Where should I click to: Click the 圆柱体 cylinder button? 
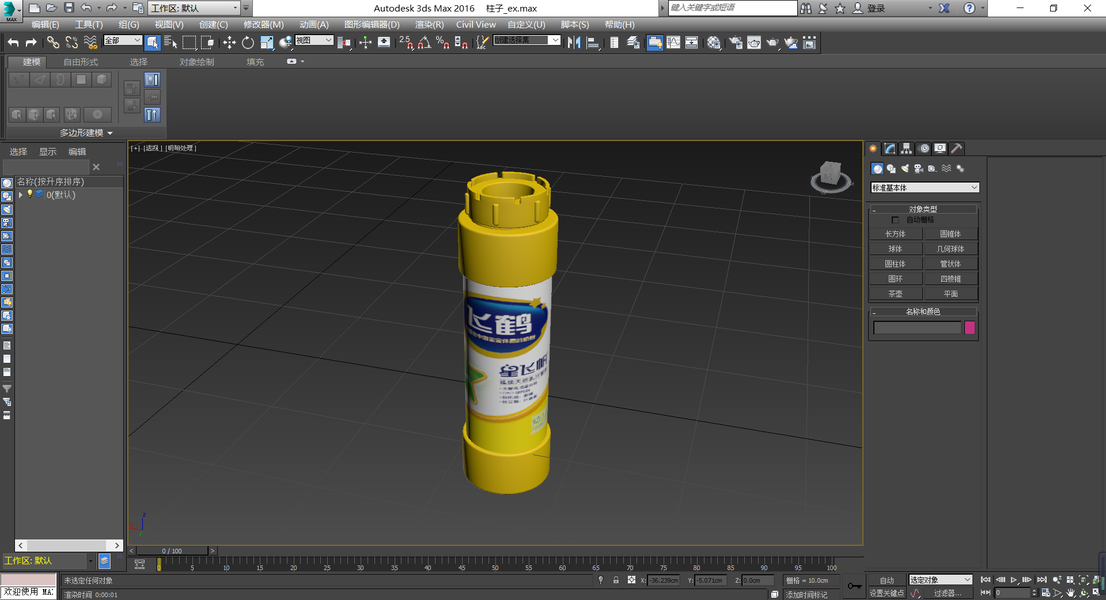[x=895, y=264]
